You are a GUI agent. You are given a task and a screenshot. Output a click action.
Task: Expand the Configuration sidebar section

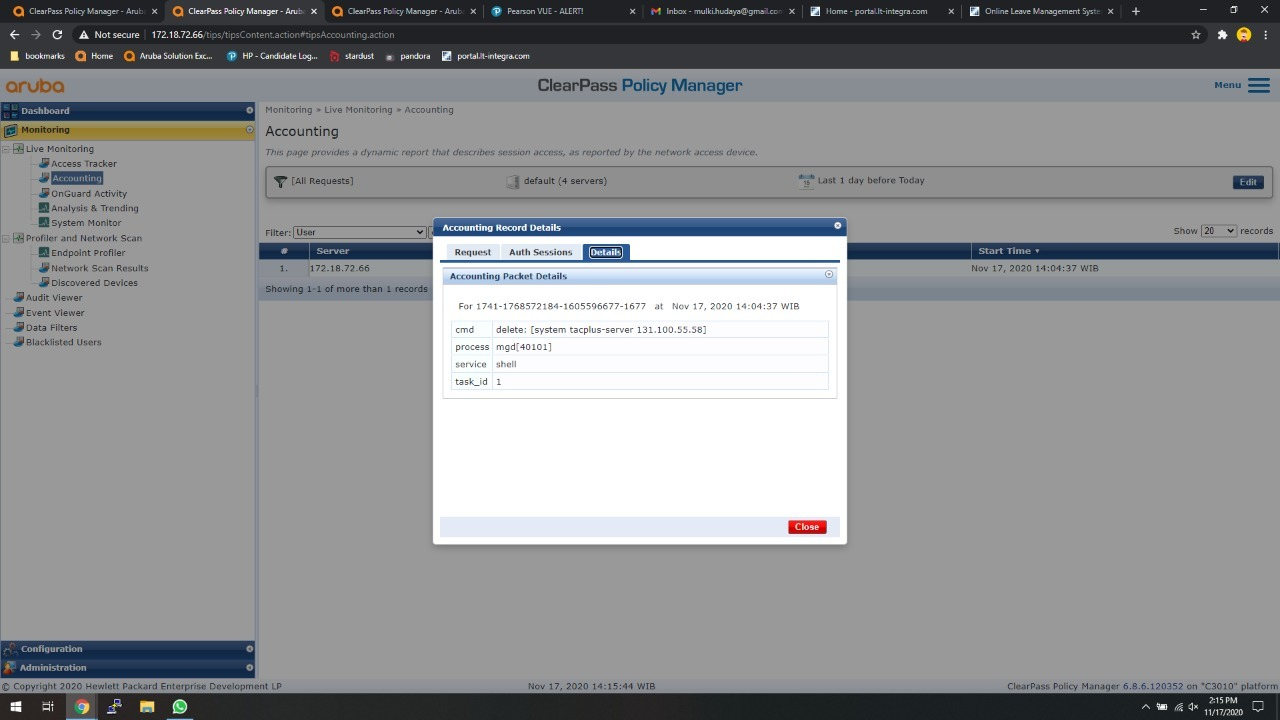[128, 649]
